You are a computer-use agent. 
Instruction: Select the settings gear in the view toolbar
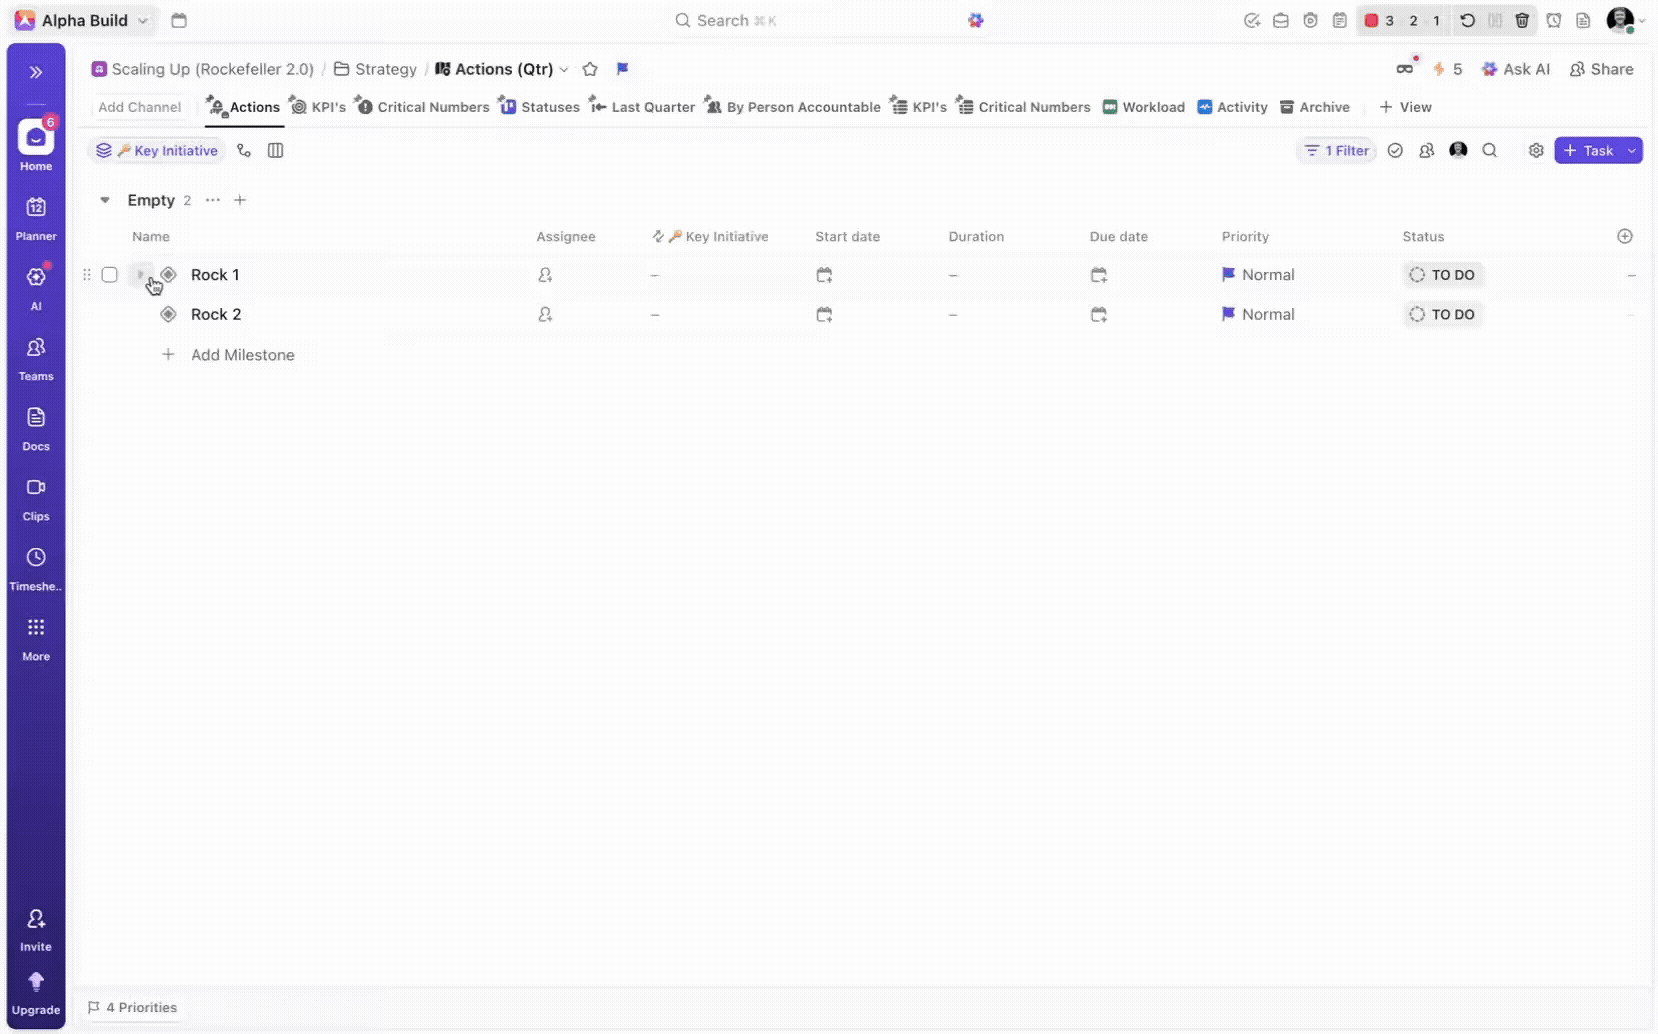coord(1536,150)
